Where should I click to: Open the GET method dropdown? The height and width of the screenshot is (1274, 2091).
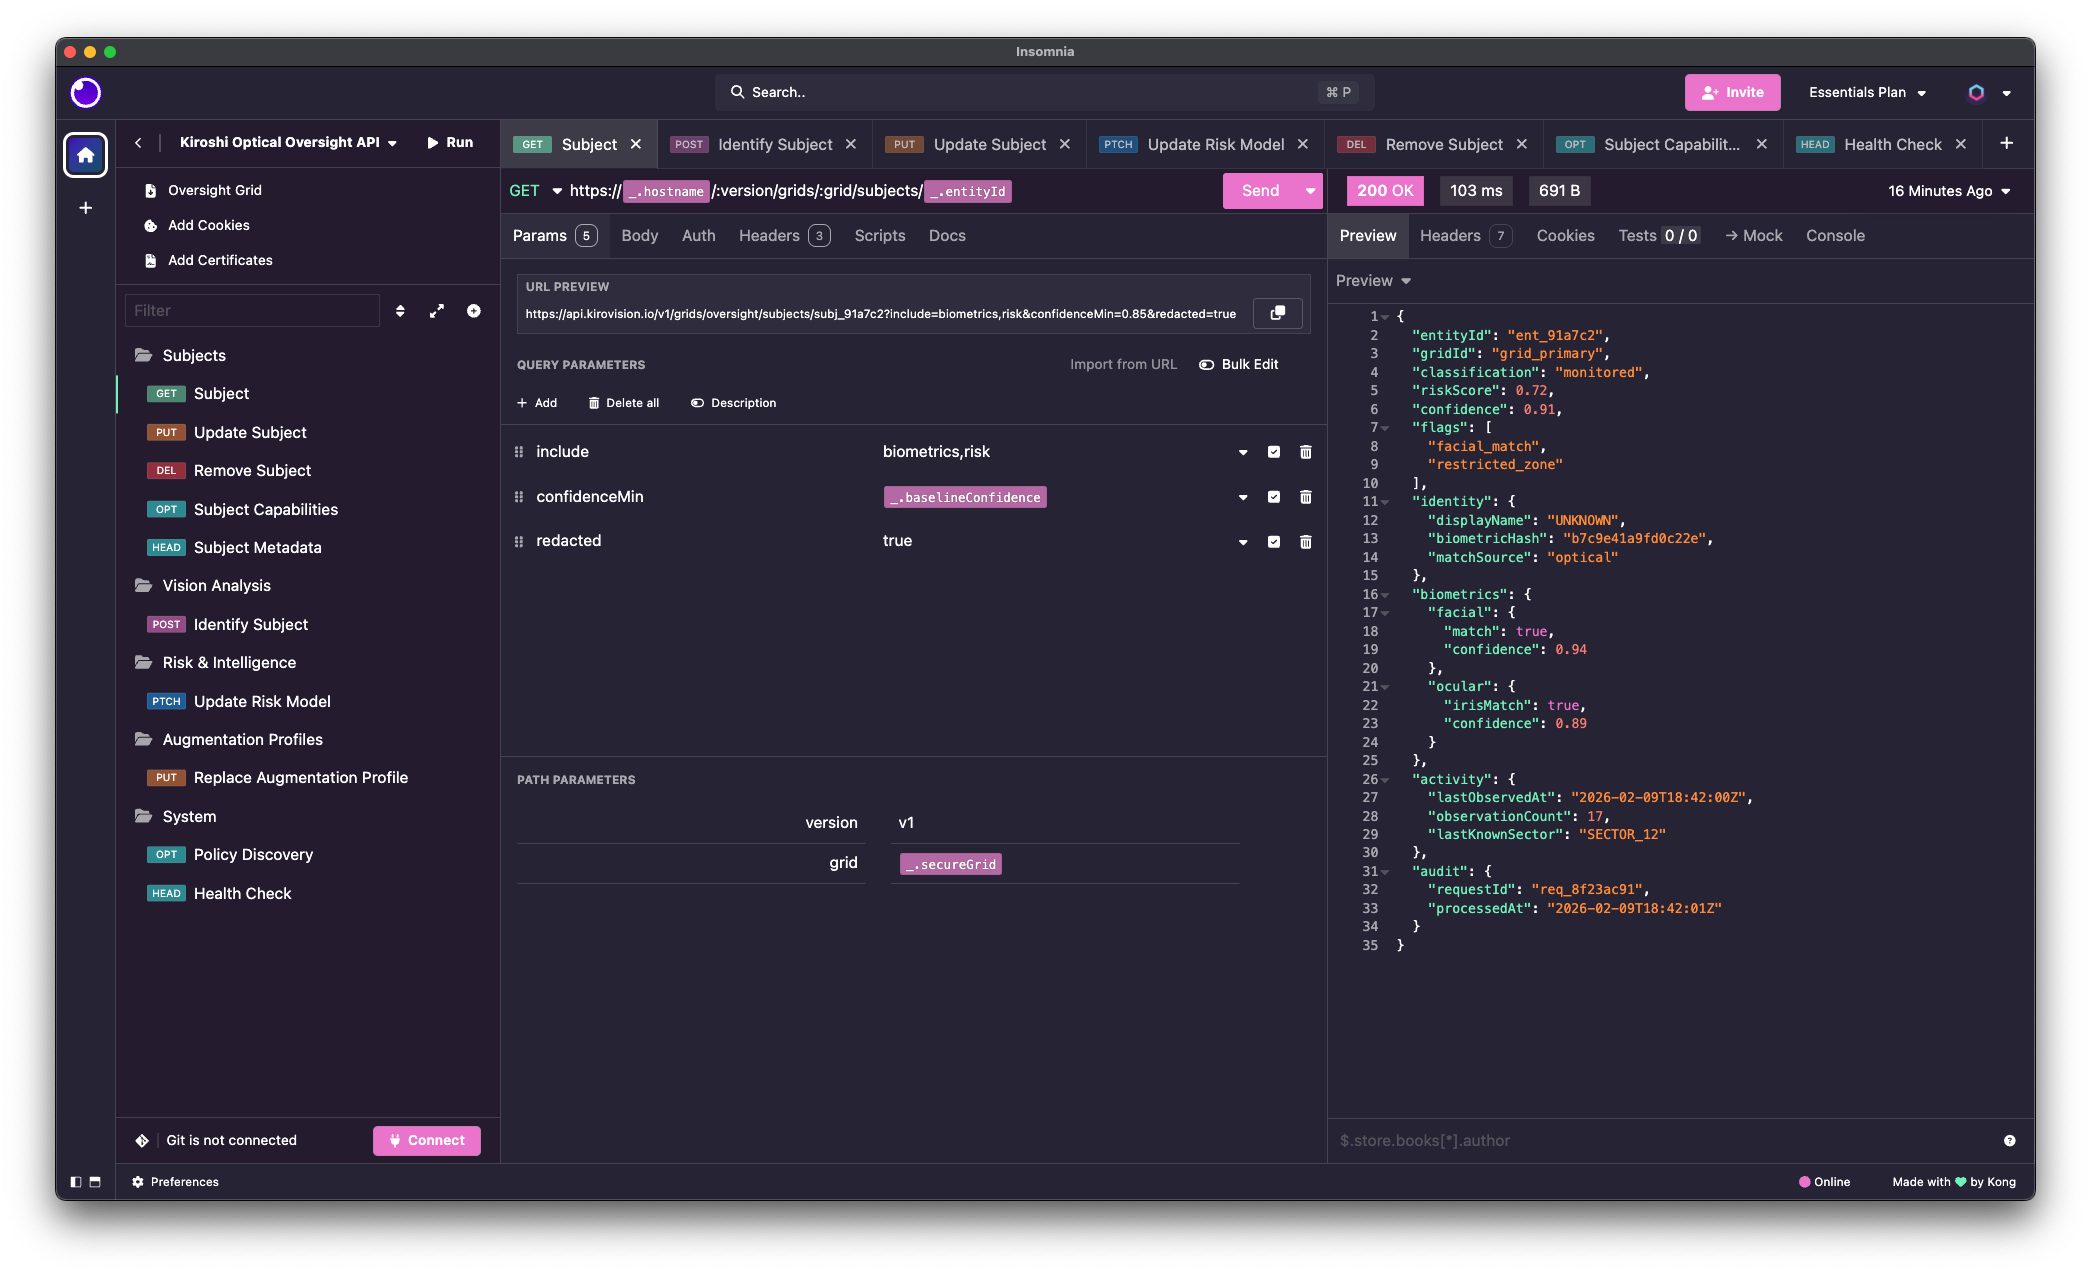[x=535, y=191]
